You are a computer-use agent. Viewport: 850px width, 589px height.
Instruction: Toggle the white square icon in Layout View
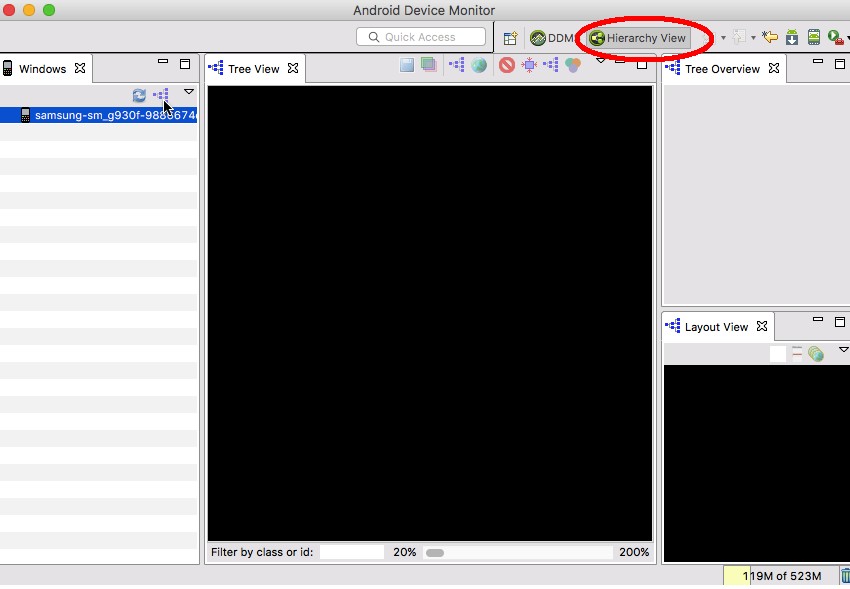click(x=778, y=354)
